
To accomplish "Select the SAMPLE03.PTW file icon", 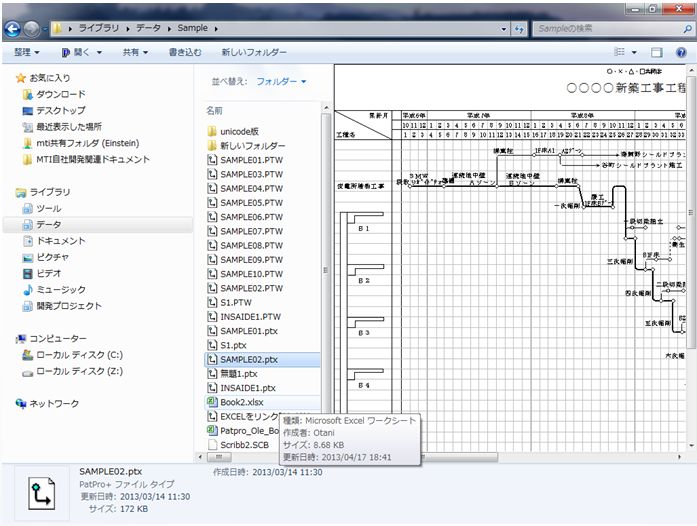I will point(212,174).
